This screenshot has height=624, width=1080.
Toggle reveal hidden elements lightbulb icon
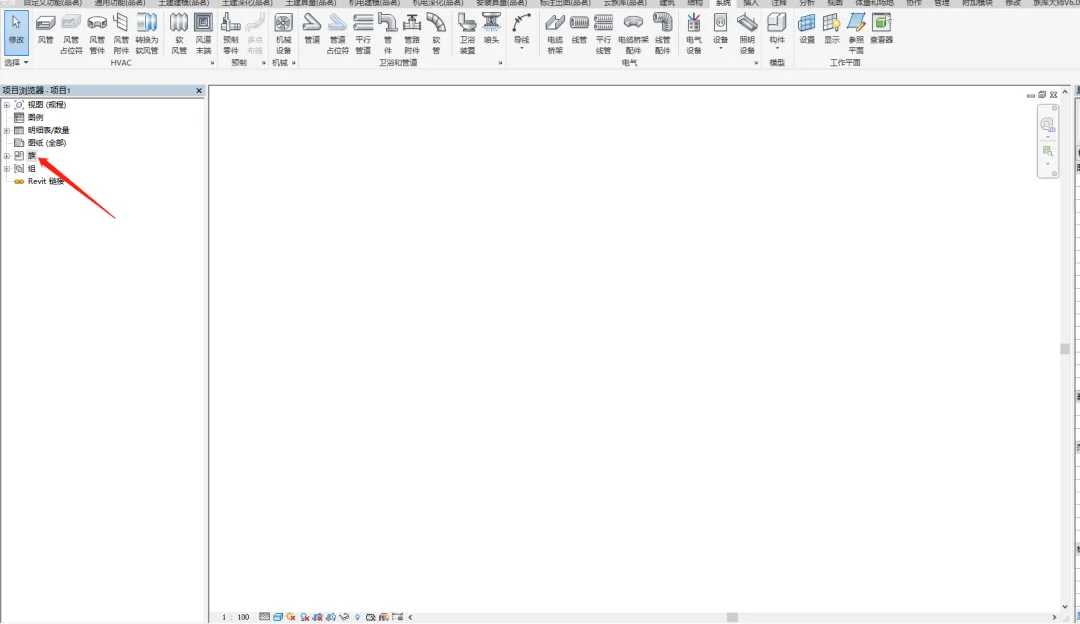(357, 617)
